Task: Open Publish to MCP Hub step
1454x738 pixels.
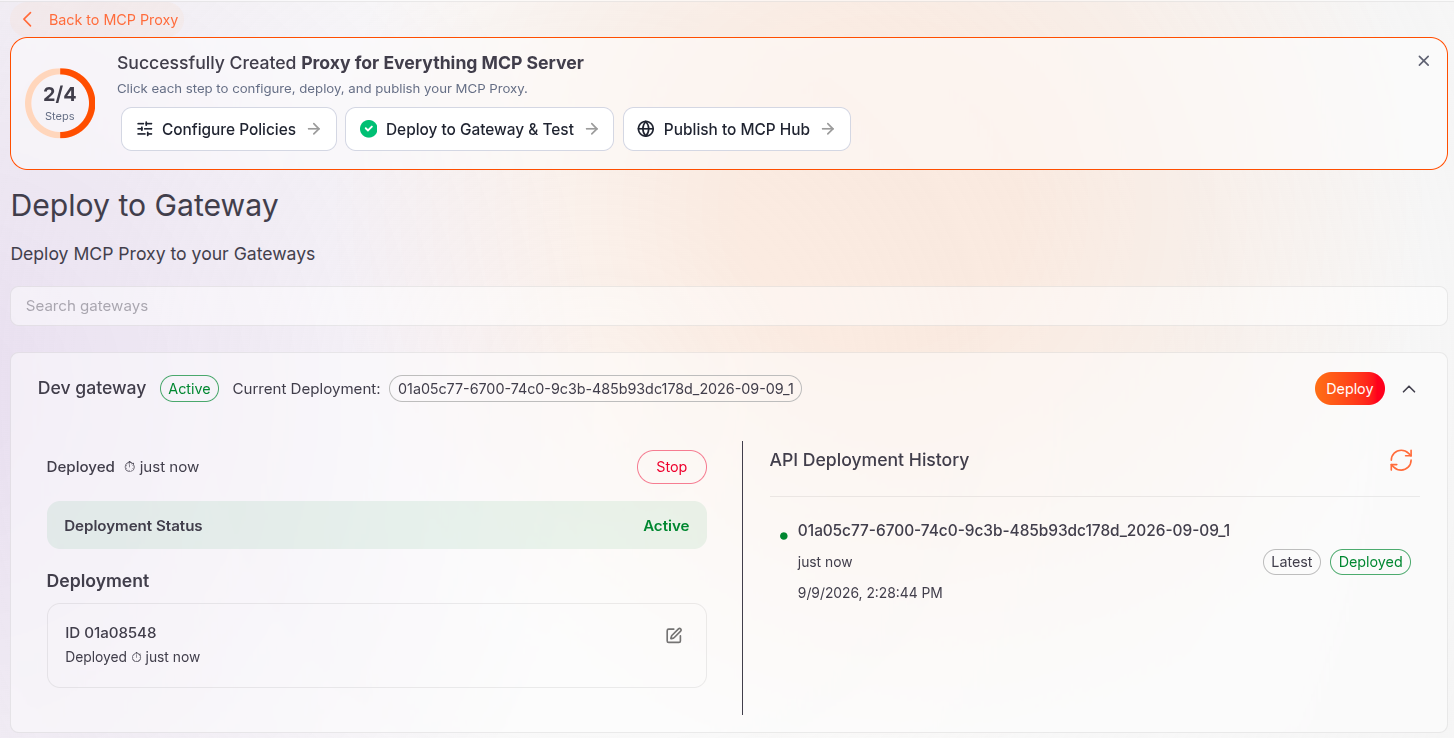Action: 737,129
